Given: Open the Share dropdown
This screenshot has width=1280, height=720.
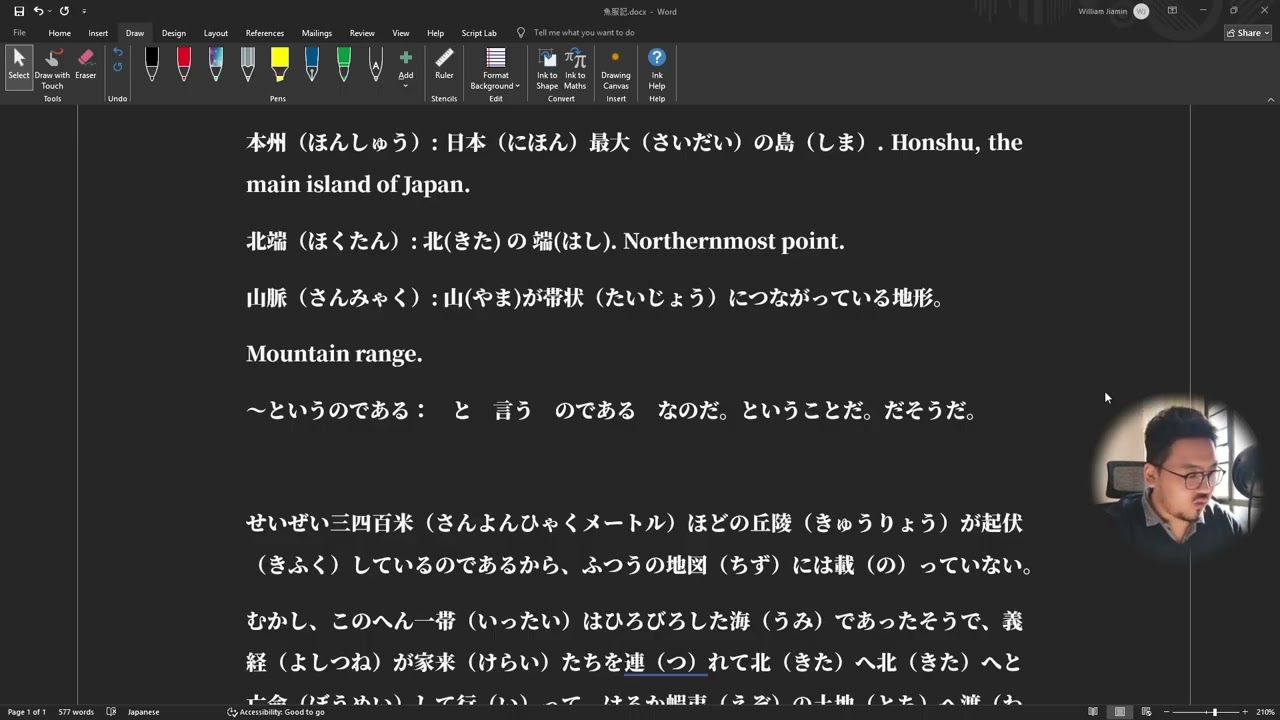Looking at the screenshot, I should 1248,33.
